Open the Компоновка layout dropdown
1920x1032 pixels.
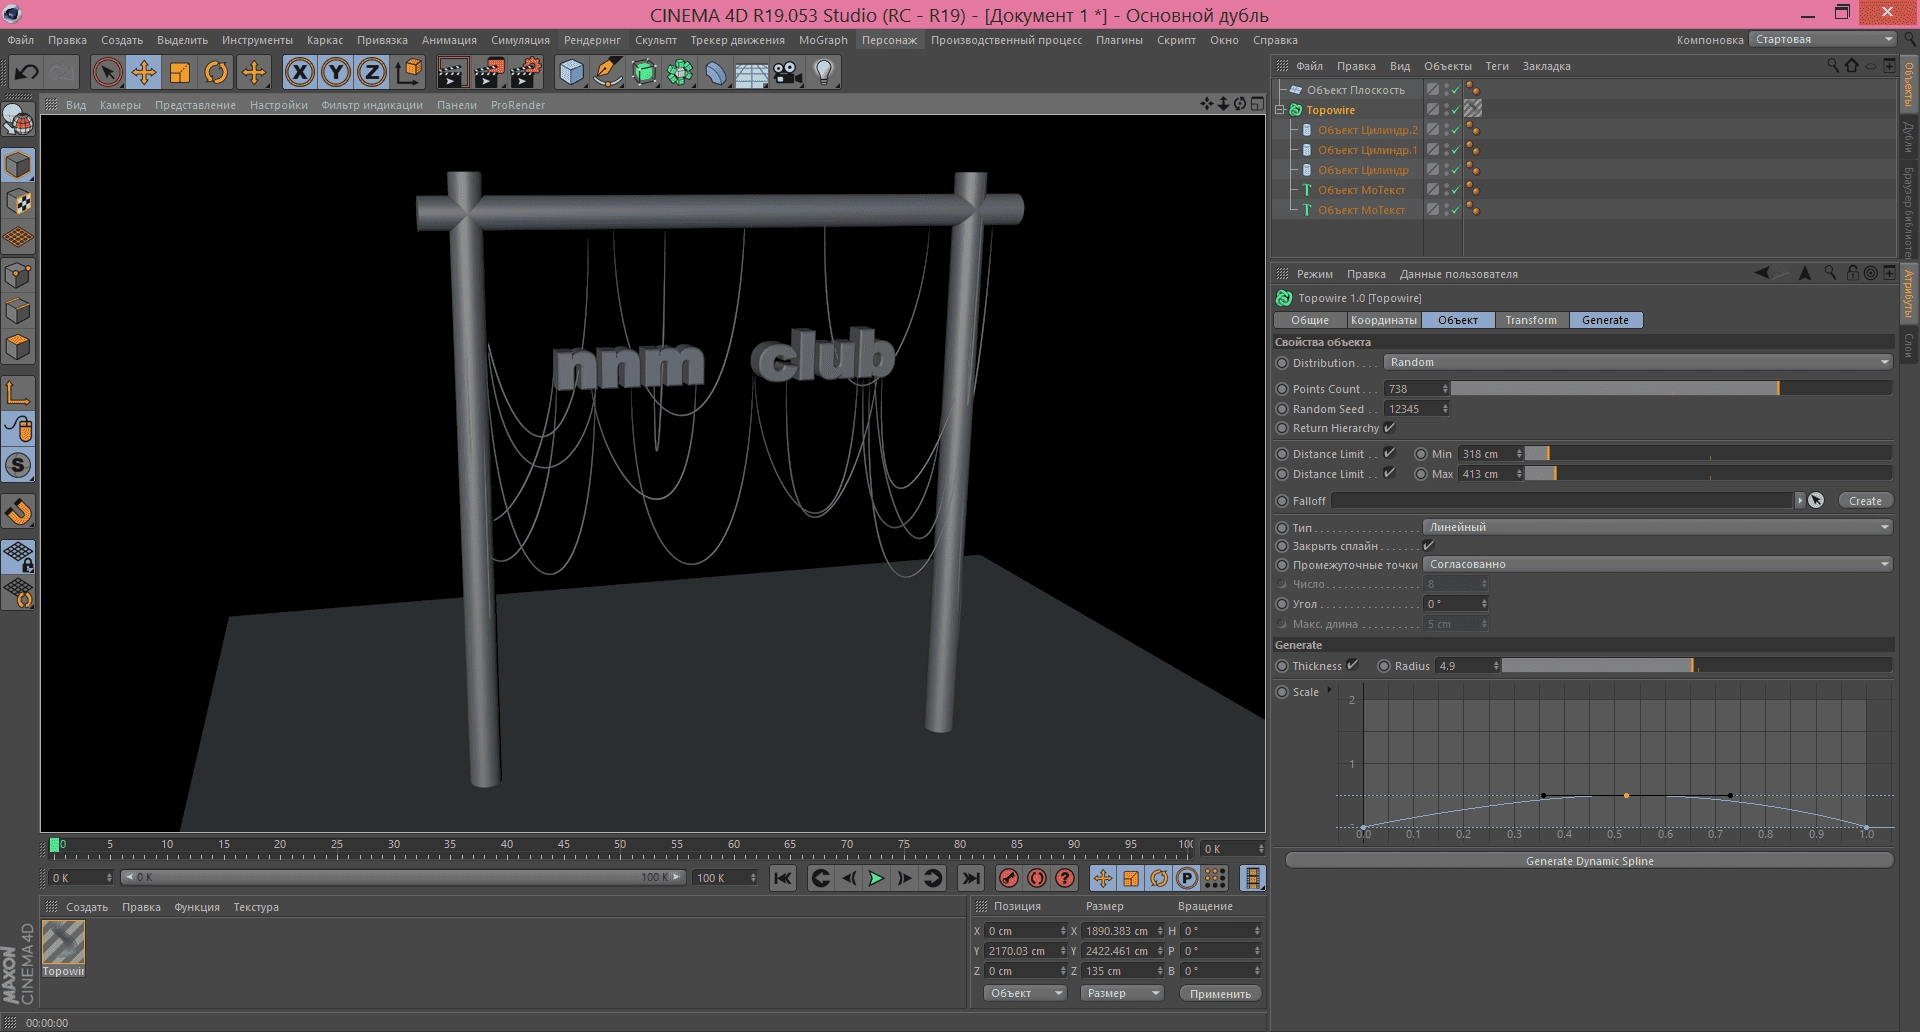1823,40
